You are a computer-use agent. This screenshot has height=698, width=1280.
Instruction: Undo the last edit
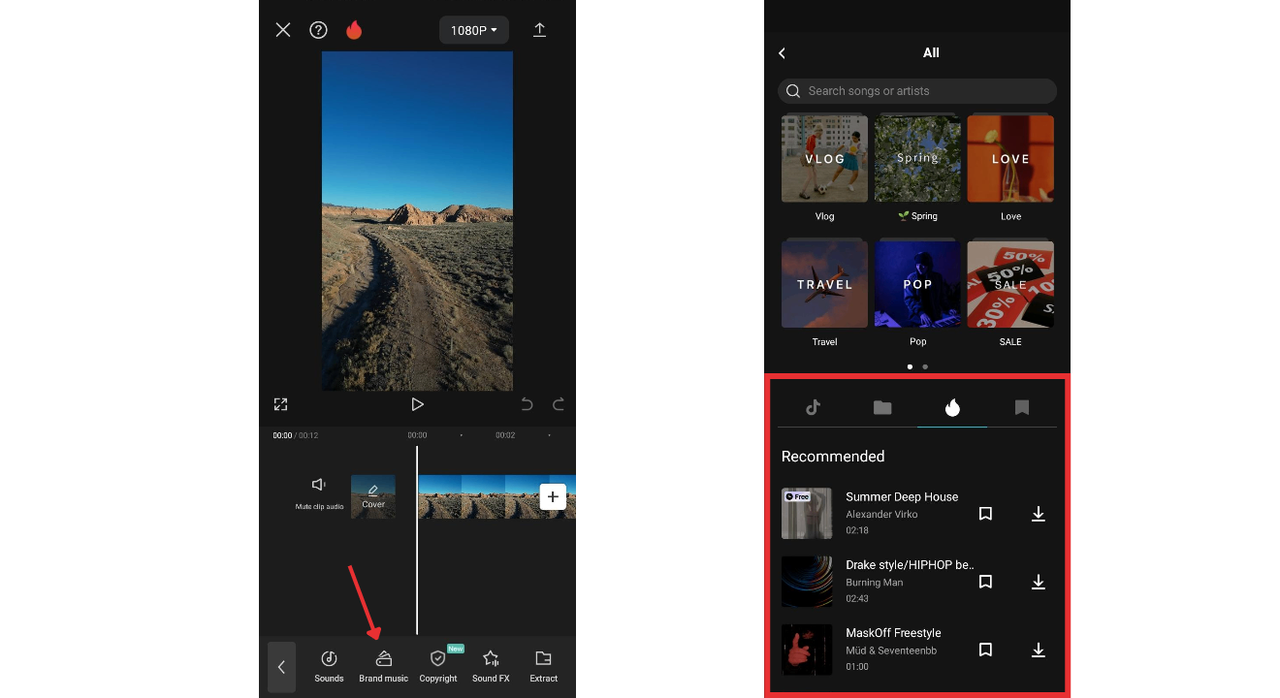click(527, 404)
